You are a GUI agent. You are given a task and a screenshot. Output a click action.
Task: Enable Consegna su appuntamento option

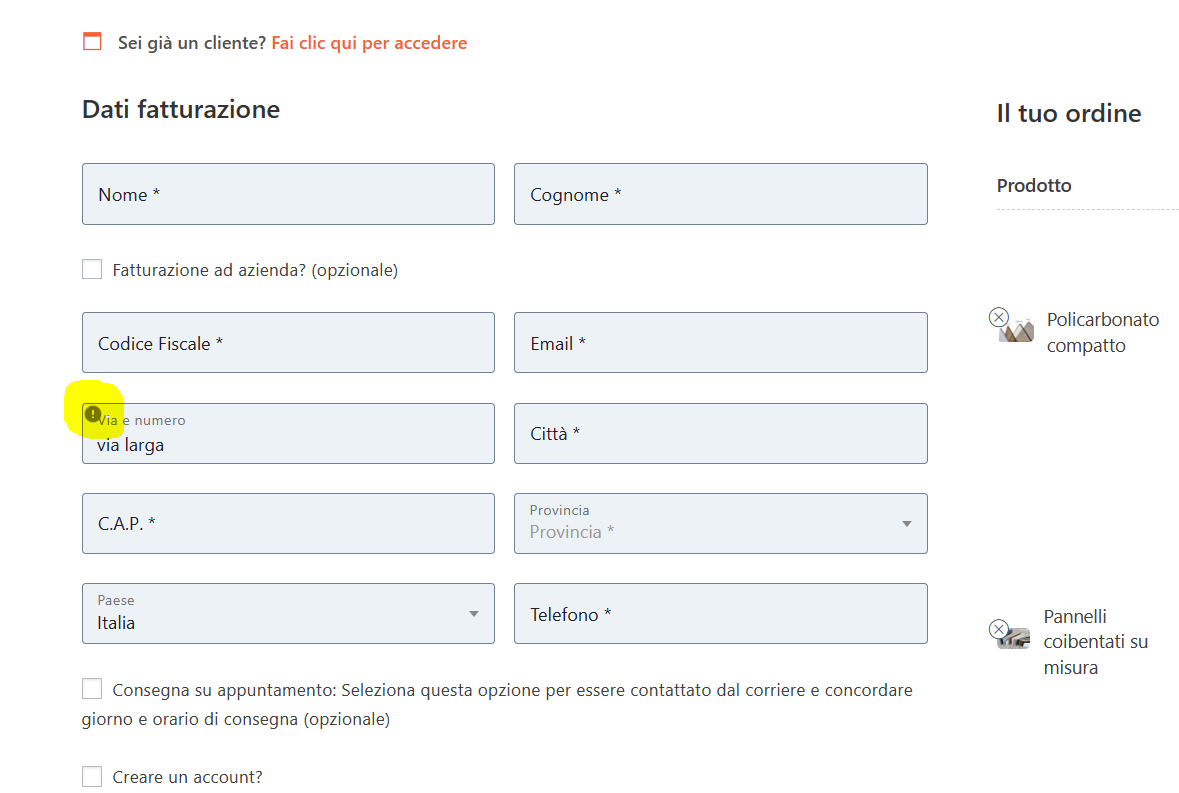click(92, 689)
